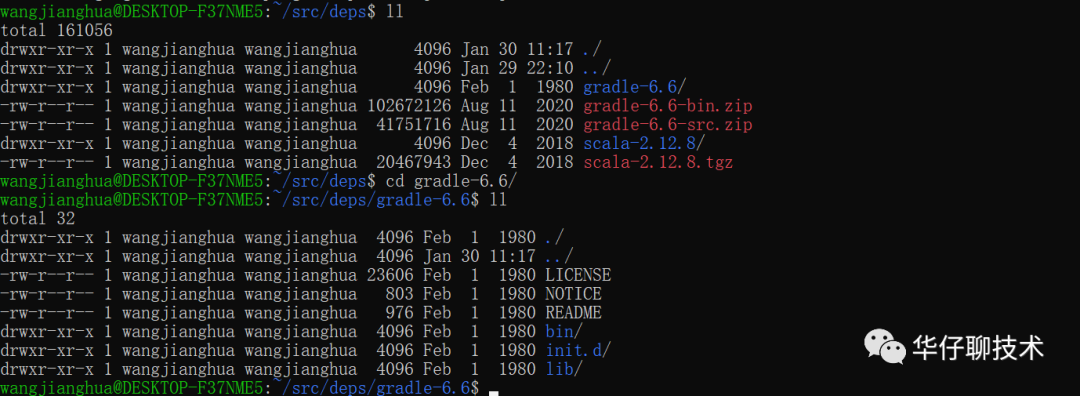The image size is (1080, 396).
Task: Select the scala-2.12.8/ directory name
Action: [x=644, y=143]
